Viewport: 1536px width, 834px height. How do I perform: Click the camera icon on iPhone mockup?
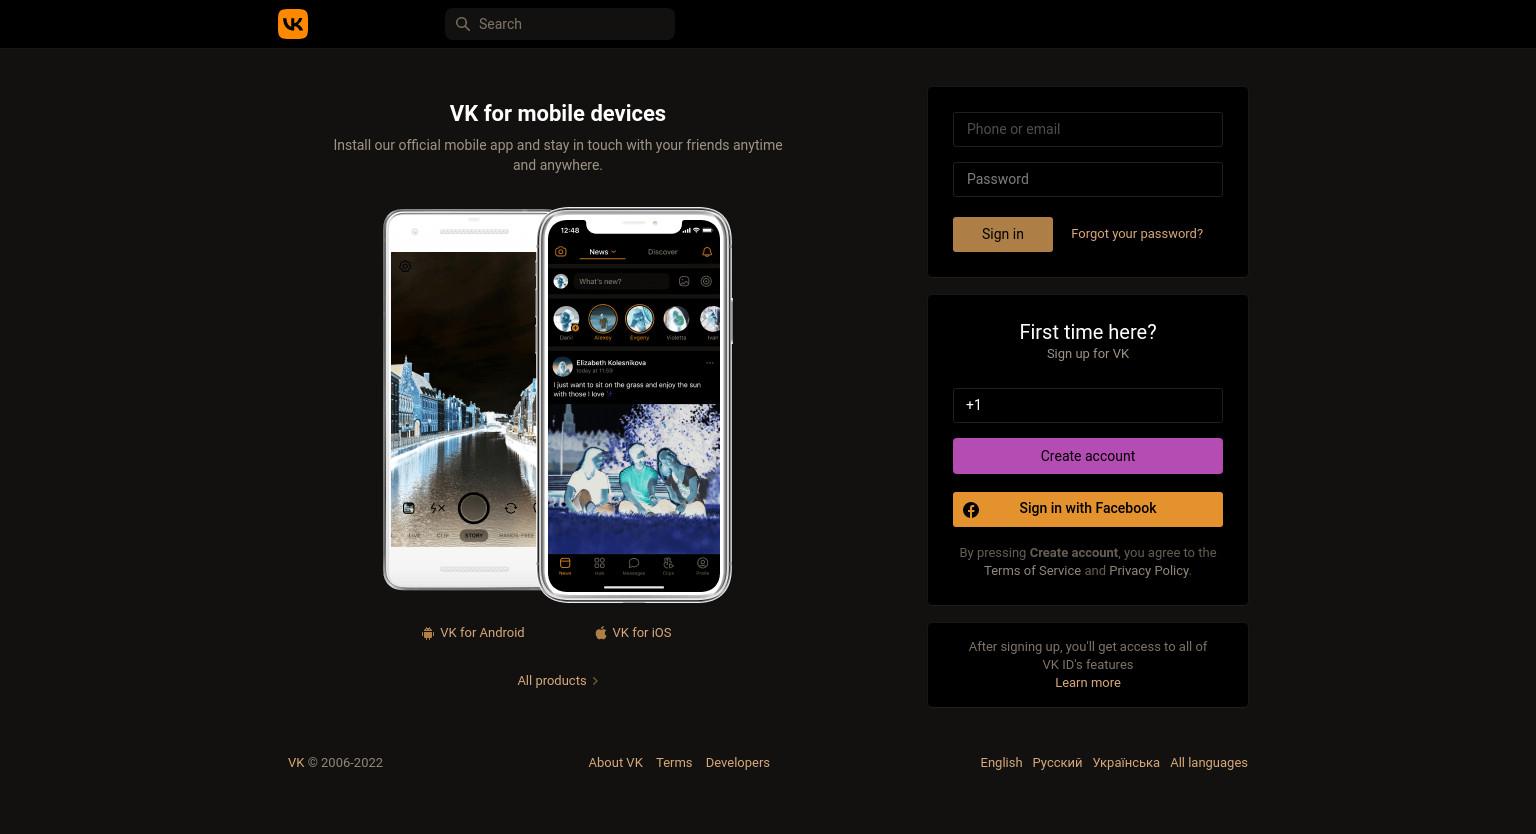click(x=561, y=252)
